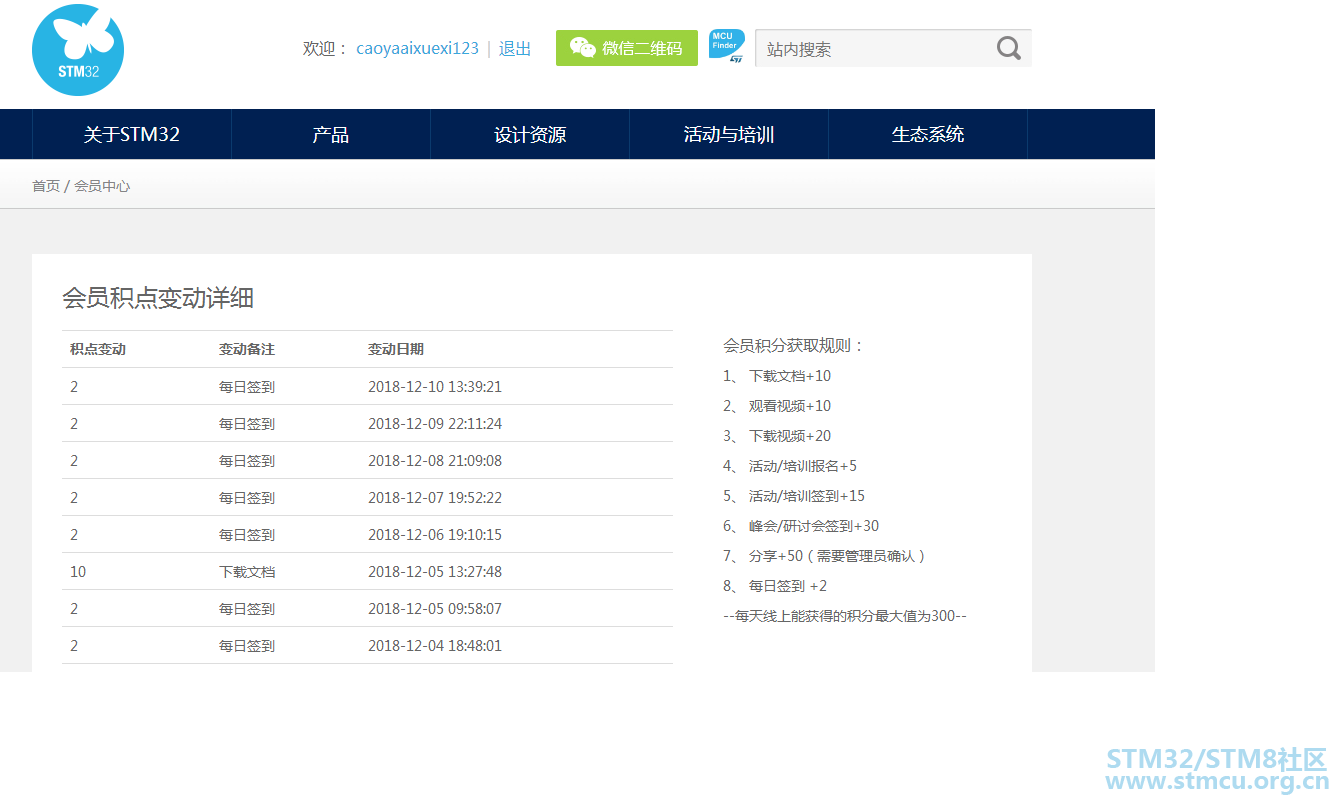Click points value 10 in table
The height and width of the screenshot is (804, 1338).
point(78,572)
